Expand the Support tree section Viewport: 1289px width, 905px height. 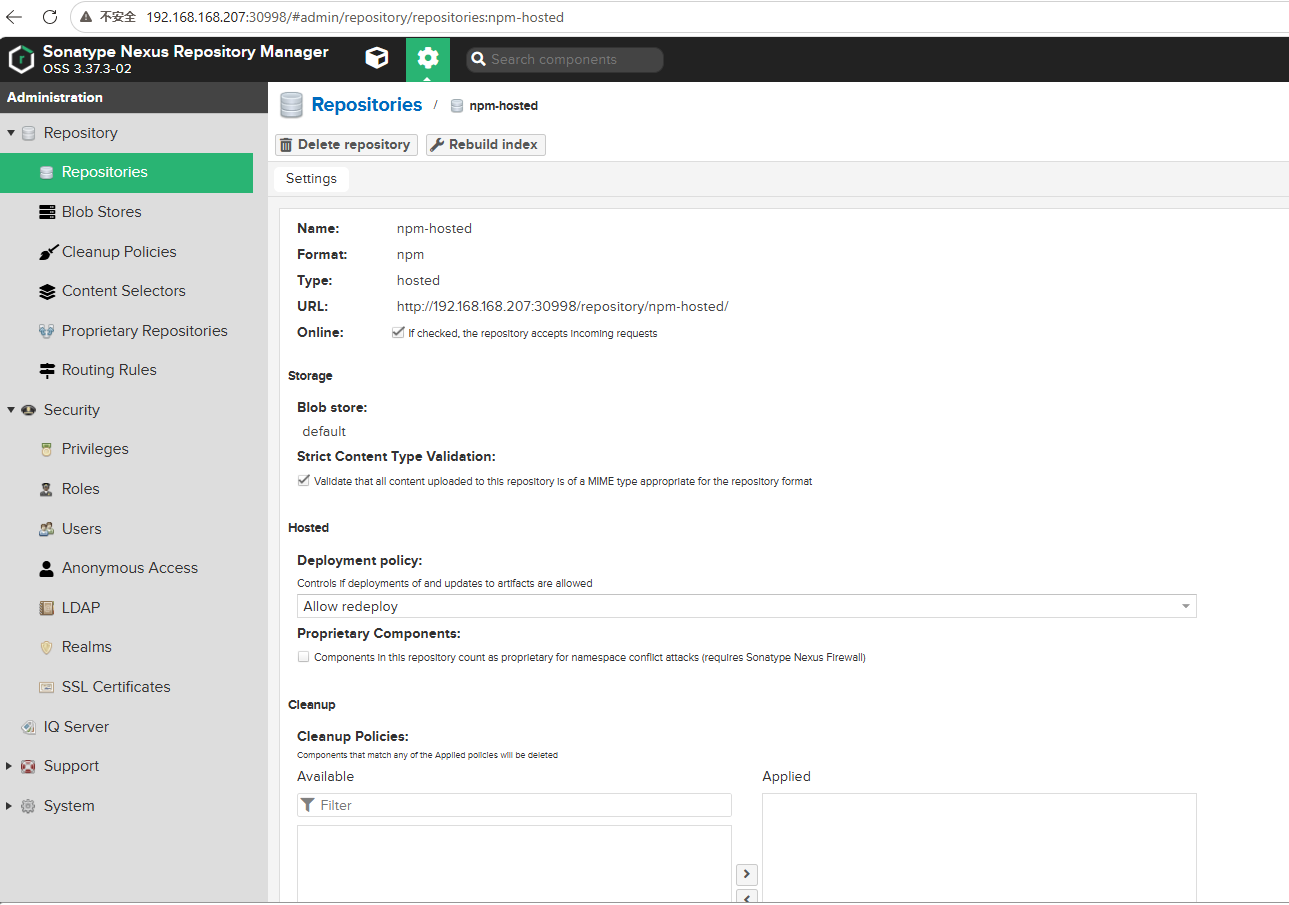coord(9,766)
